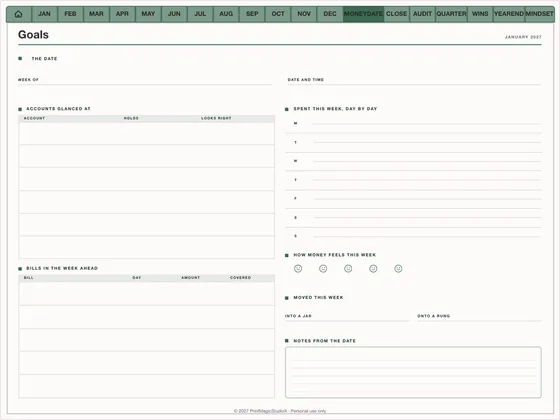
Task: Click the Goals page title
Action: (x=33, y=35)
